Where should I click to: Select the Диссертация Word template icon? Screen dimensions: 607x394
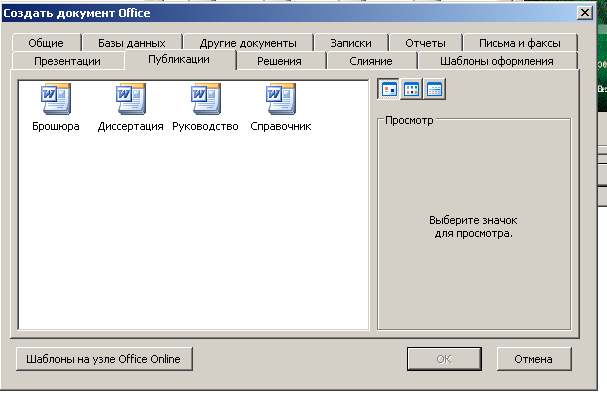pyautogui.click(x=130, y=99)
